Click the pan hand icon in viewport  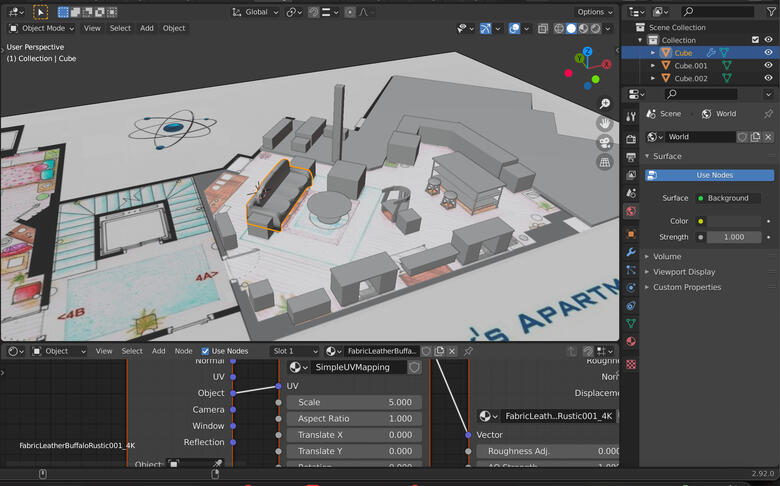(606, 123)
